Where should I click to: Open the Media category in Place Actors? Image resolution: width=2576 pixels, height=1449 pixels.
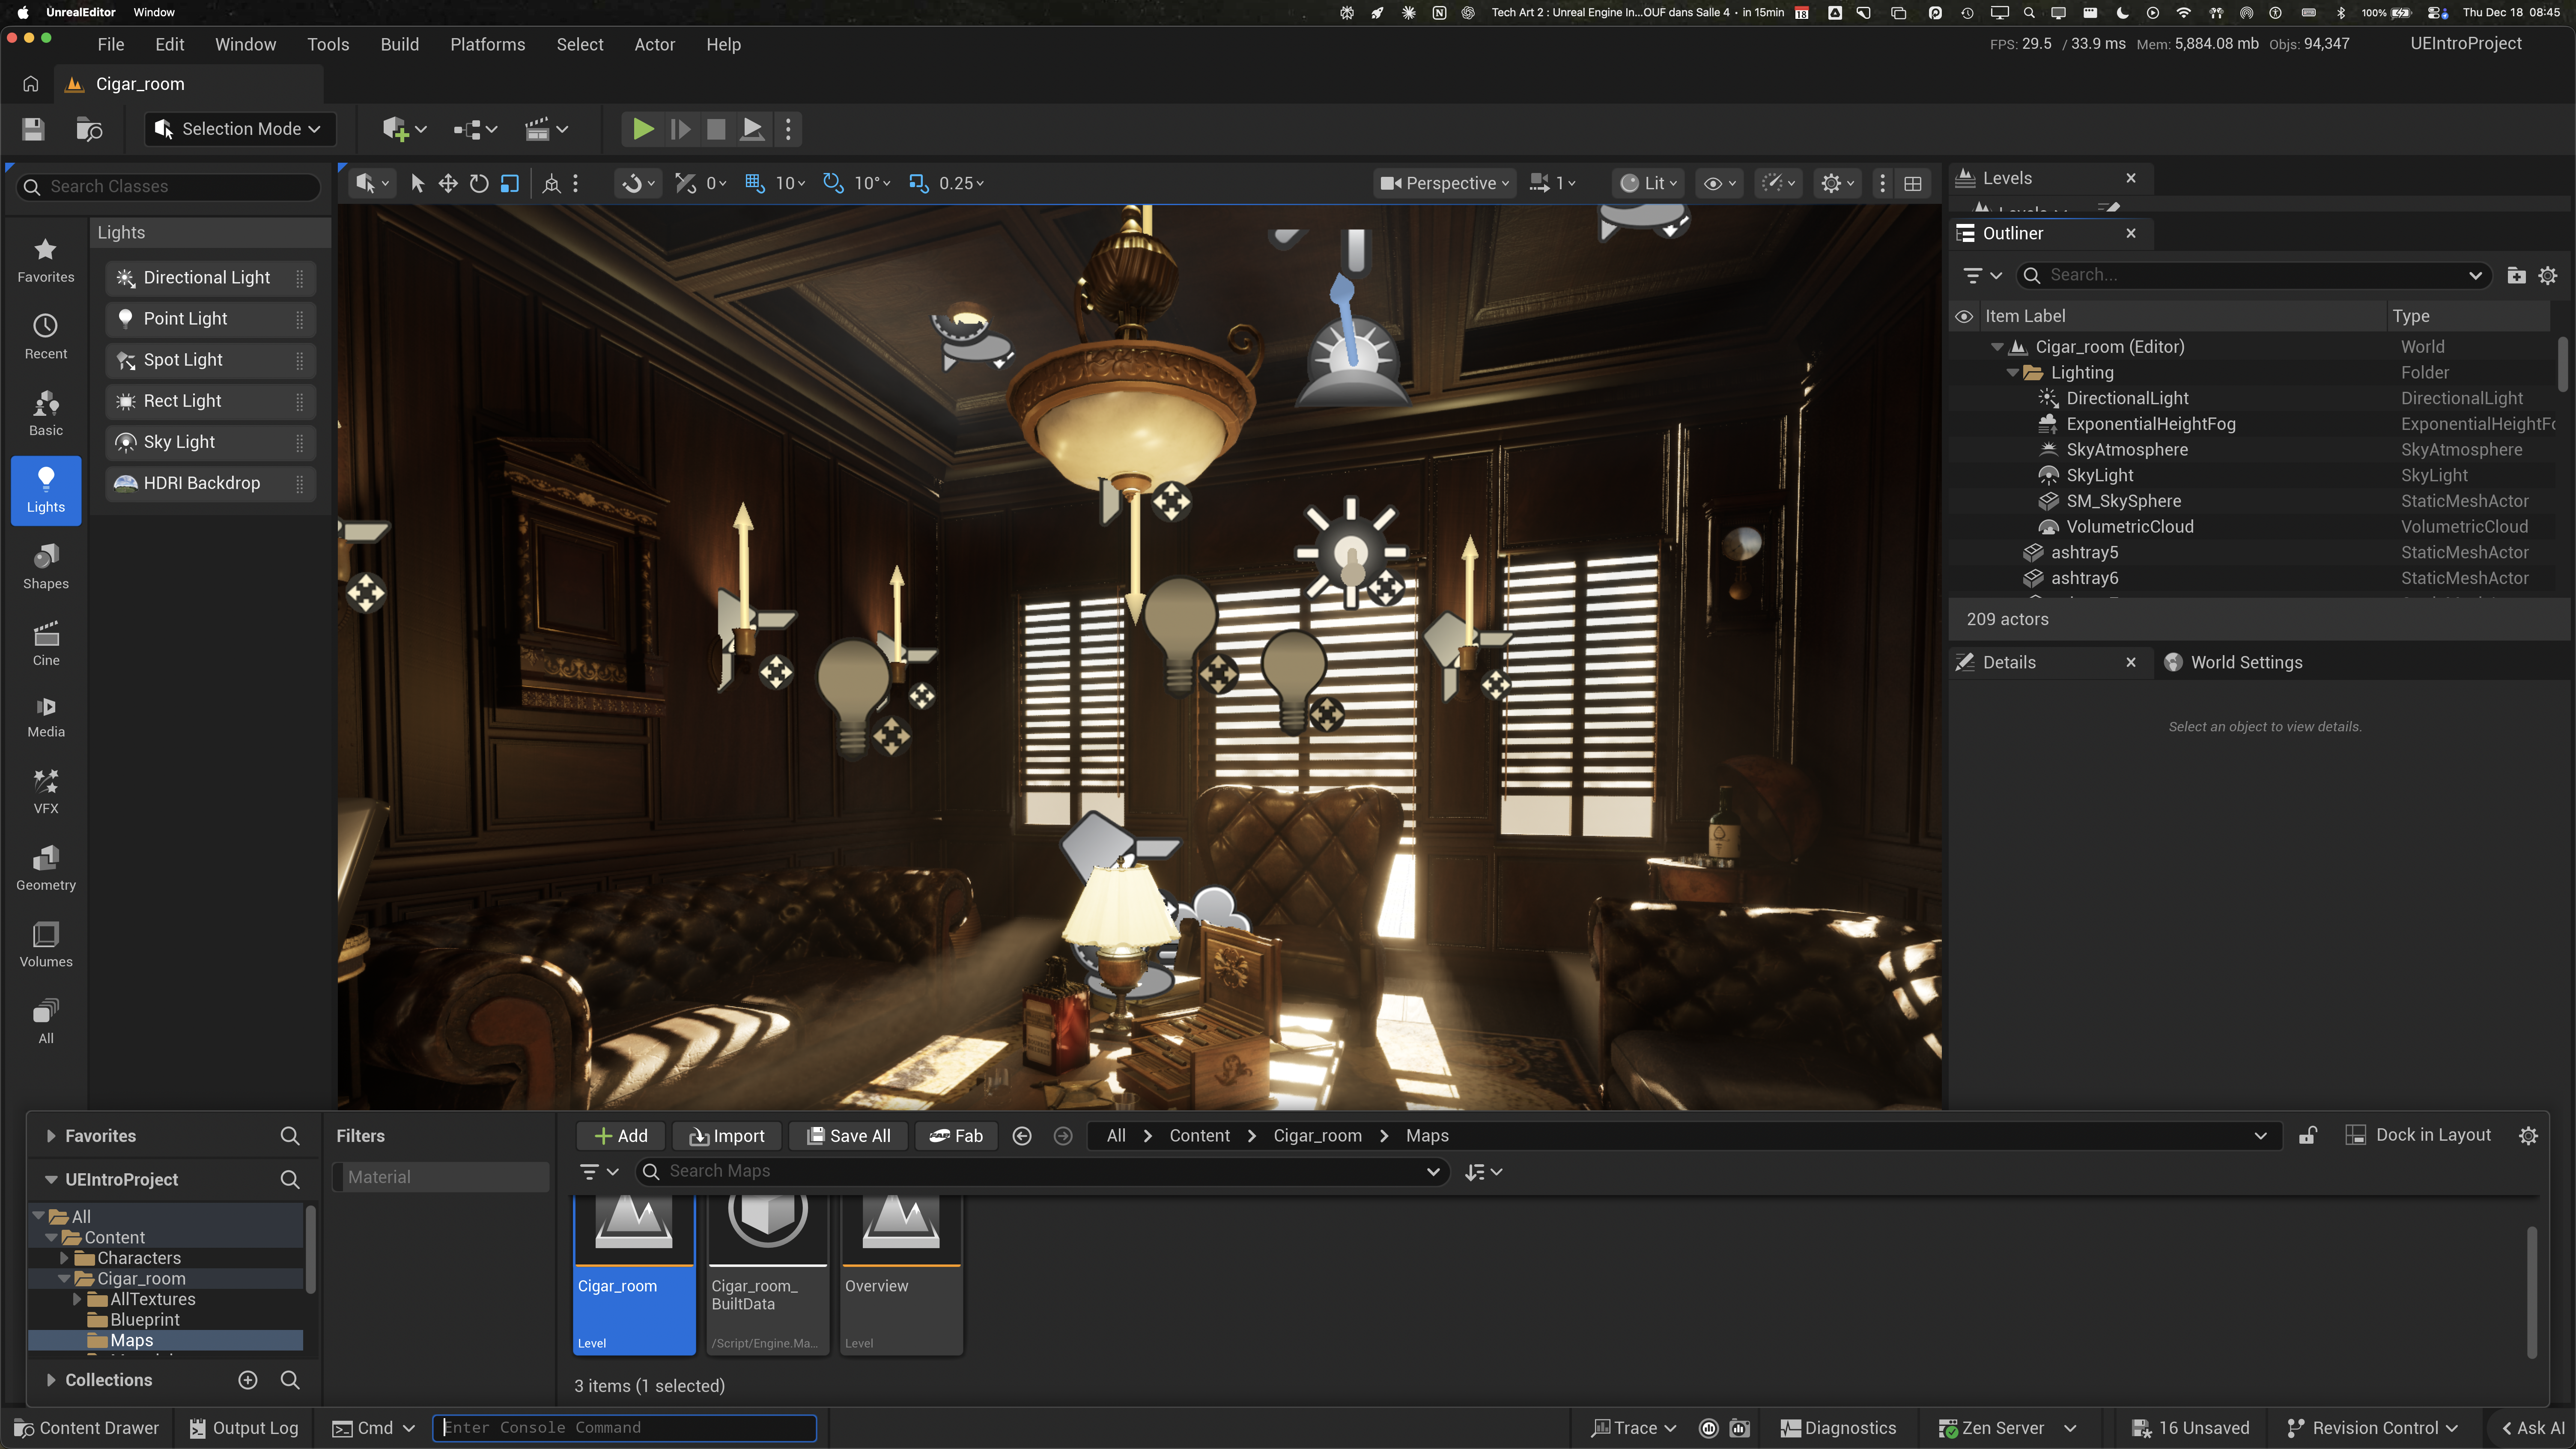(x=46, y=717)
